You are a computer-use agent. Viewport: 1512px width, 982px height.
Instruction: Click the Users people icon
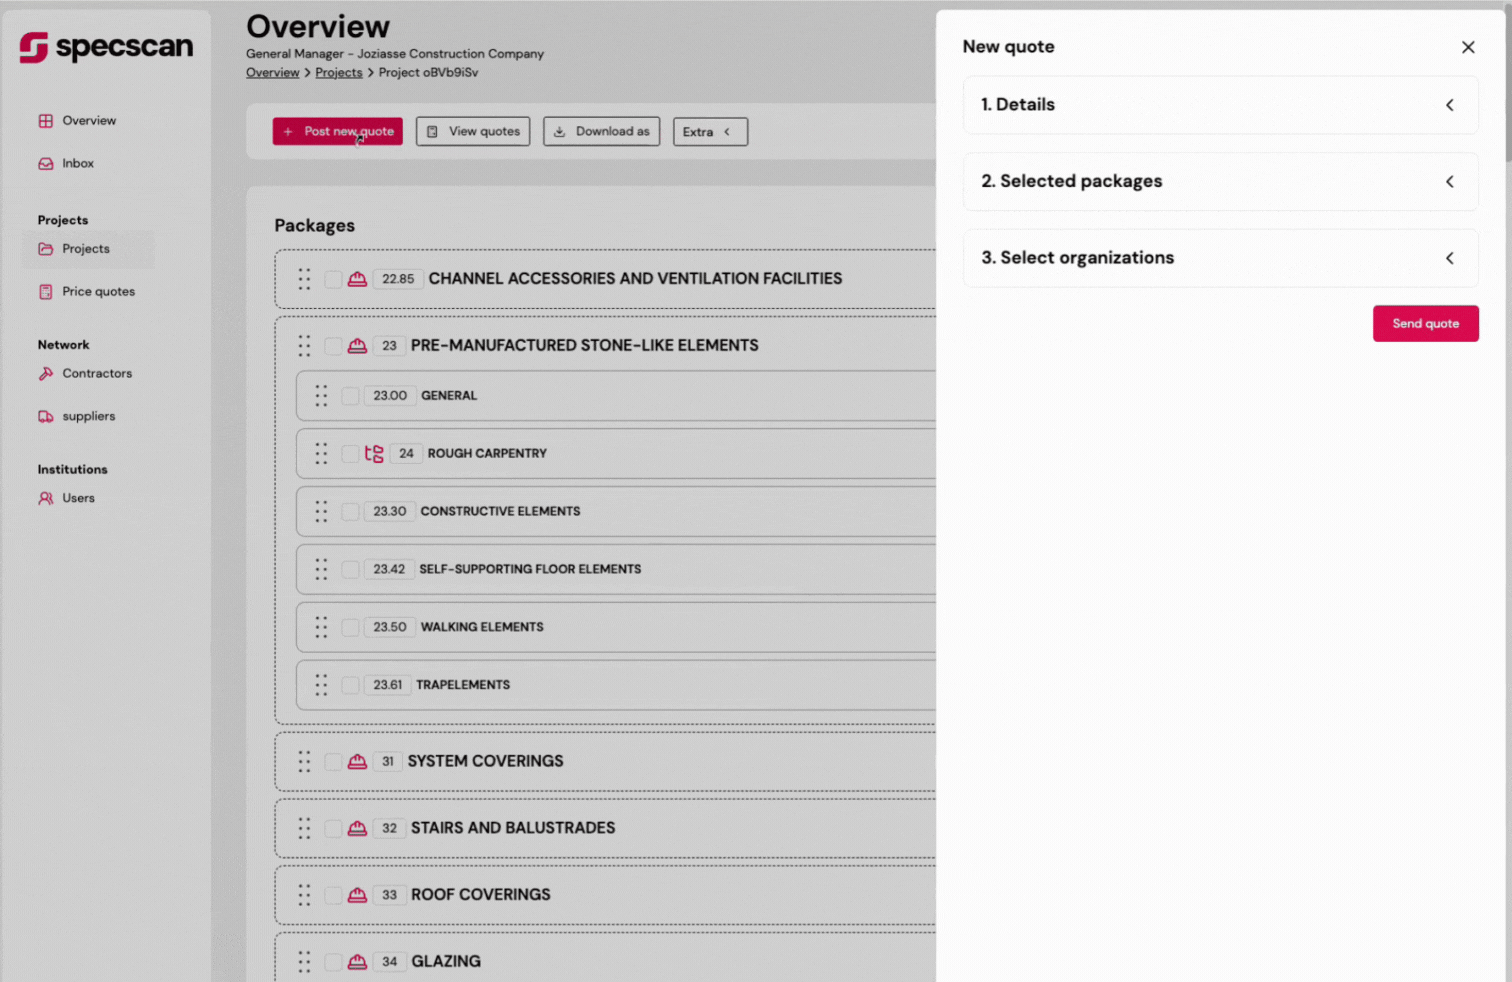tap(46, 498)
